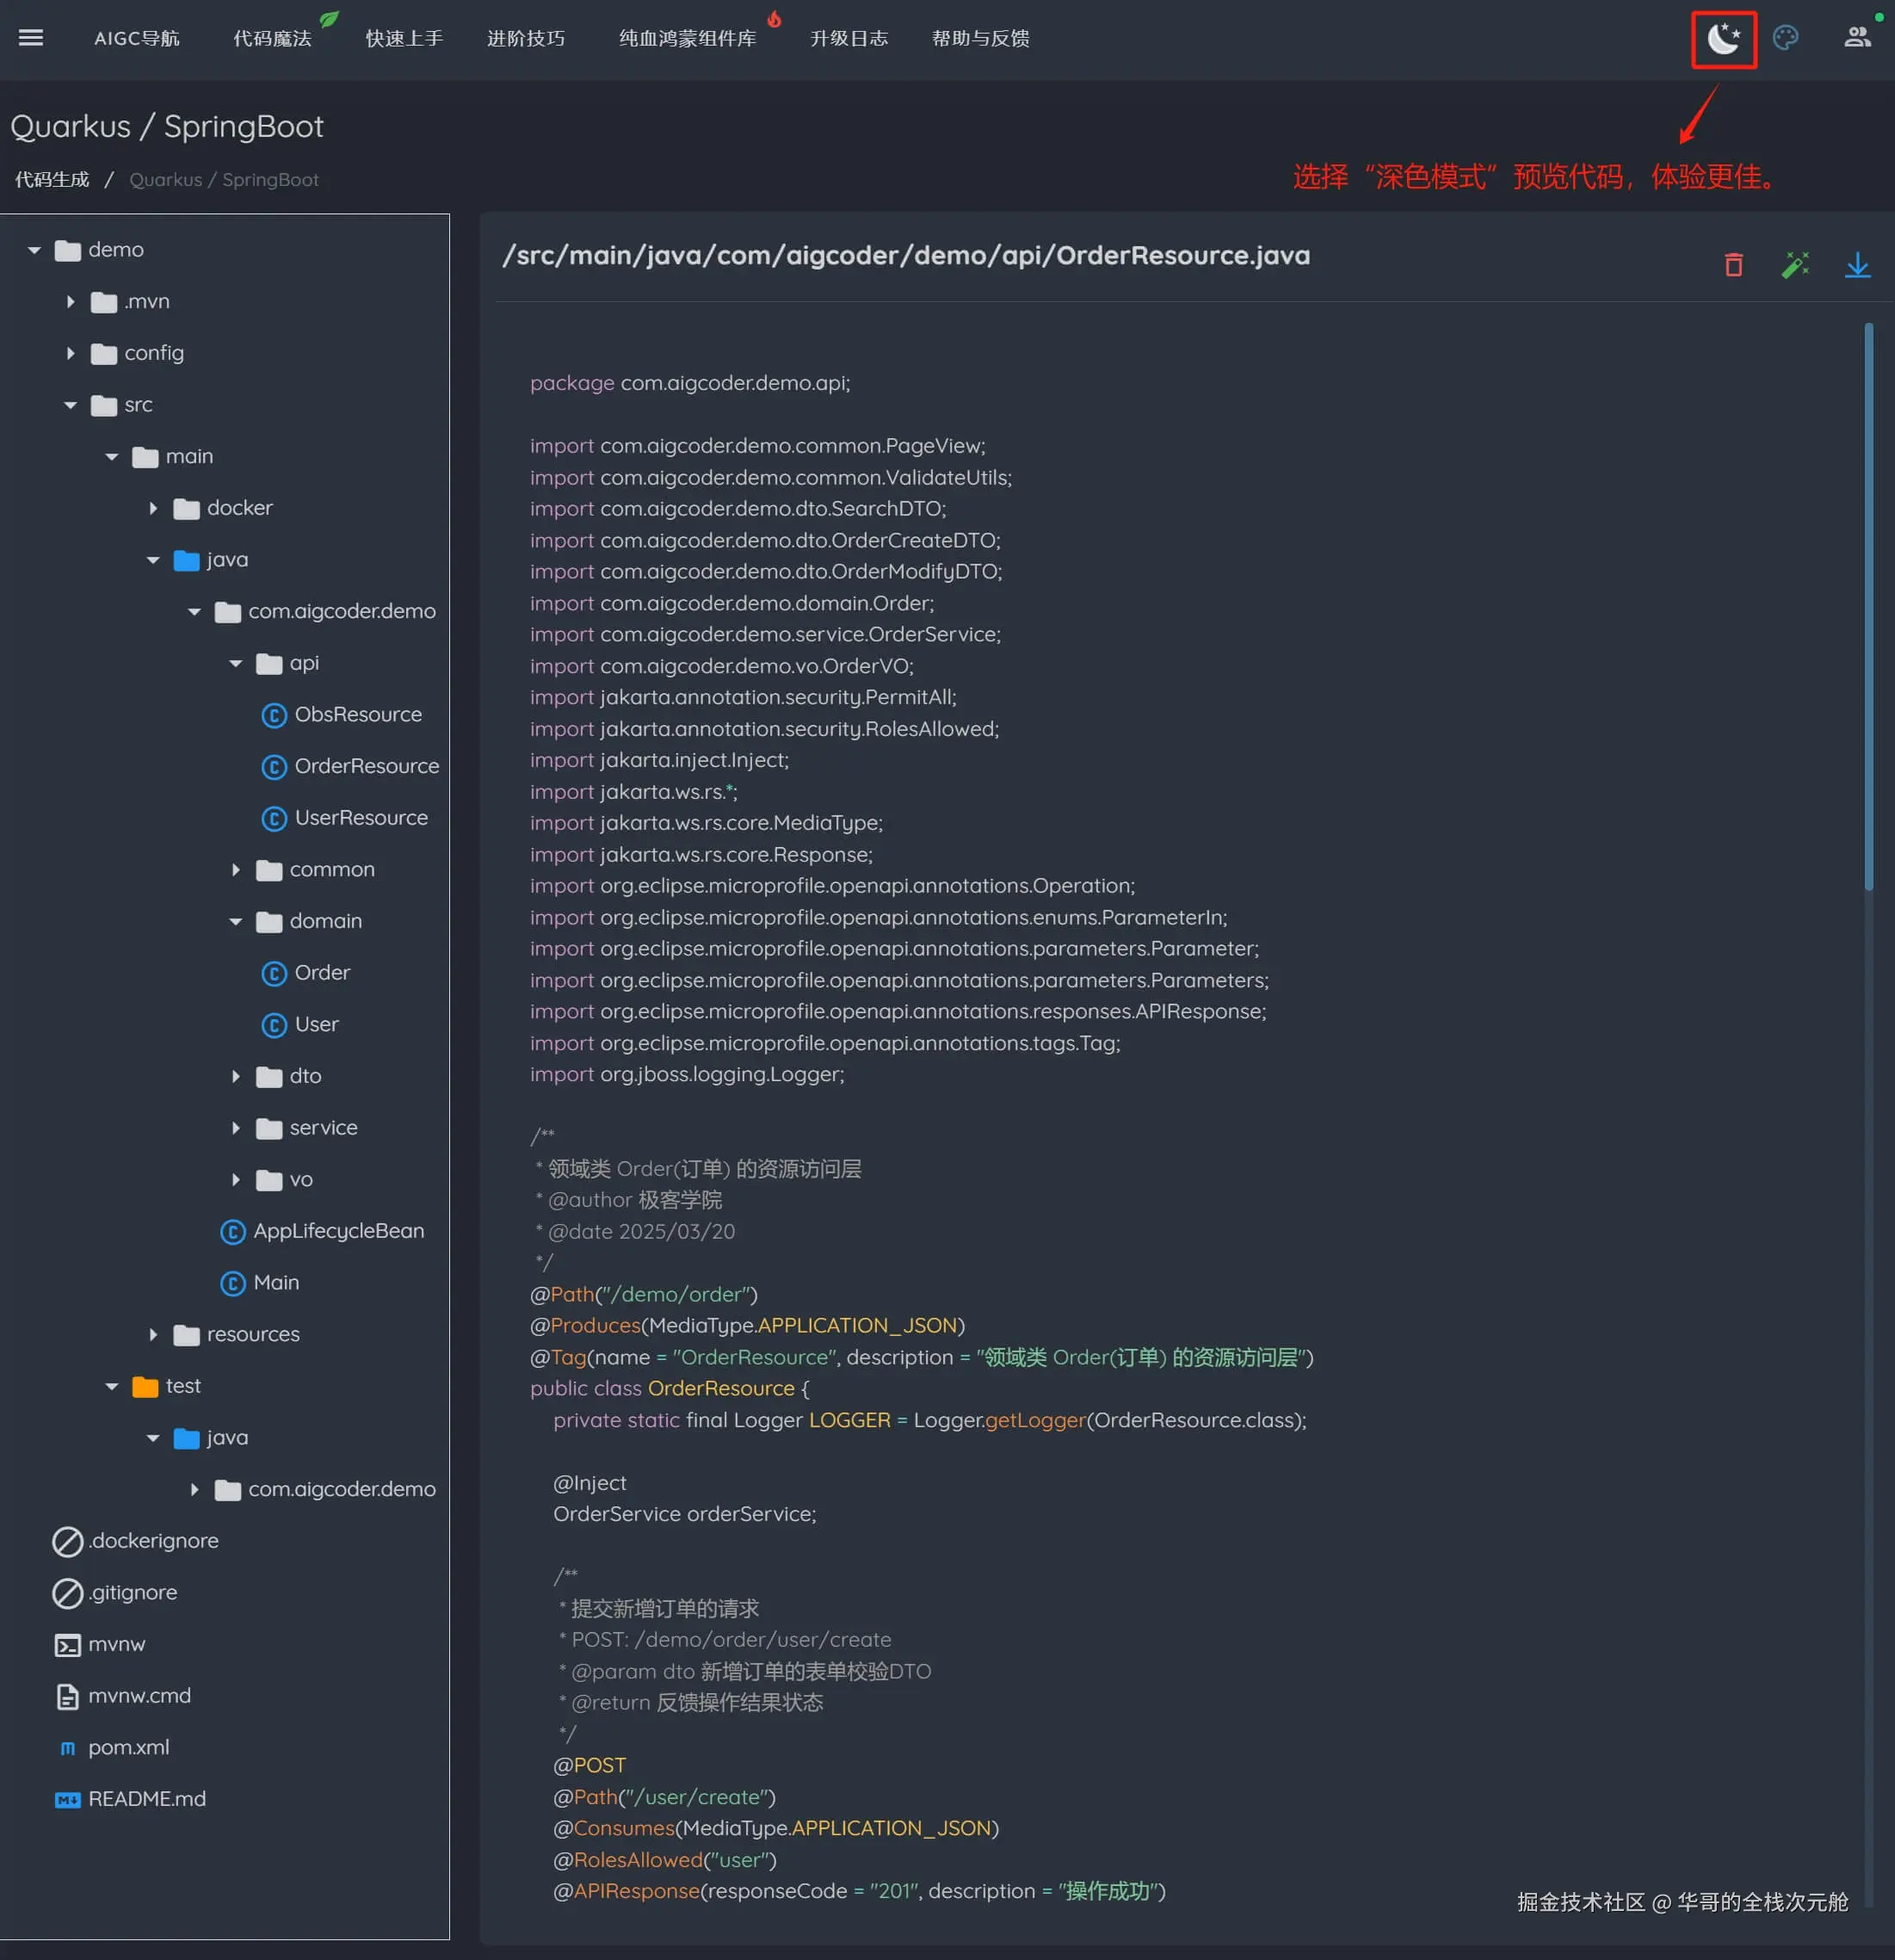Image resolution: width=1895 pixels, height=1960 pixels.
Task: Open the 帮助与反馈 link
Action: click(x=980, y=39)
